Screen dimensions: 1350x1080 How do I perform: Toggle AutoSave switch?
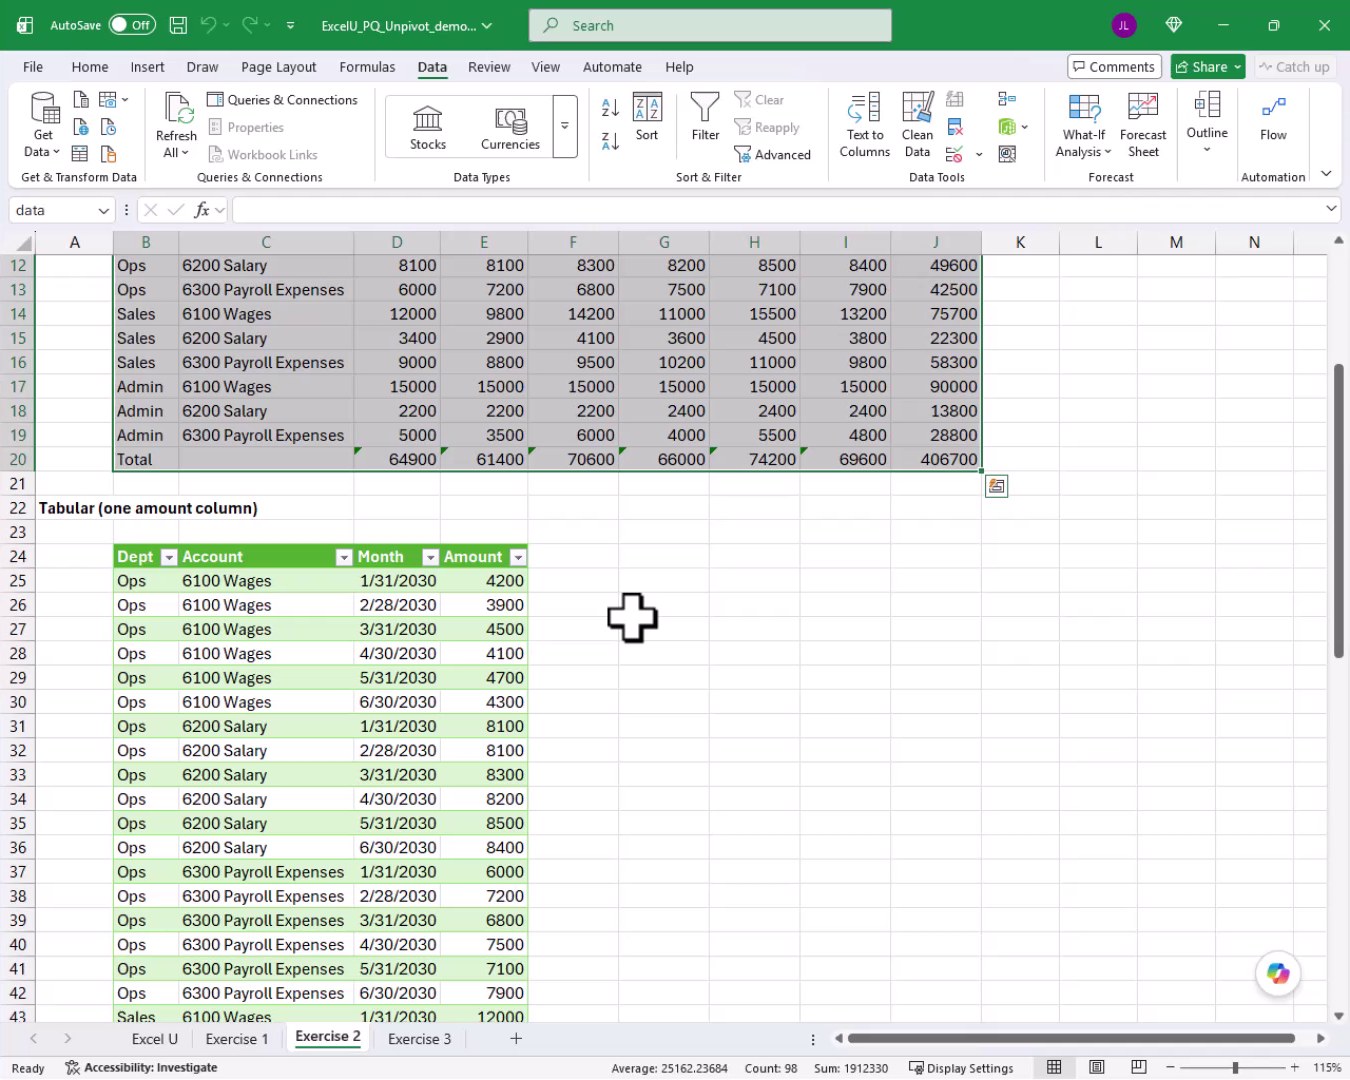132,25
